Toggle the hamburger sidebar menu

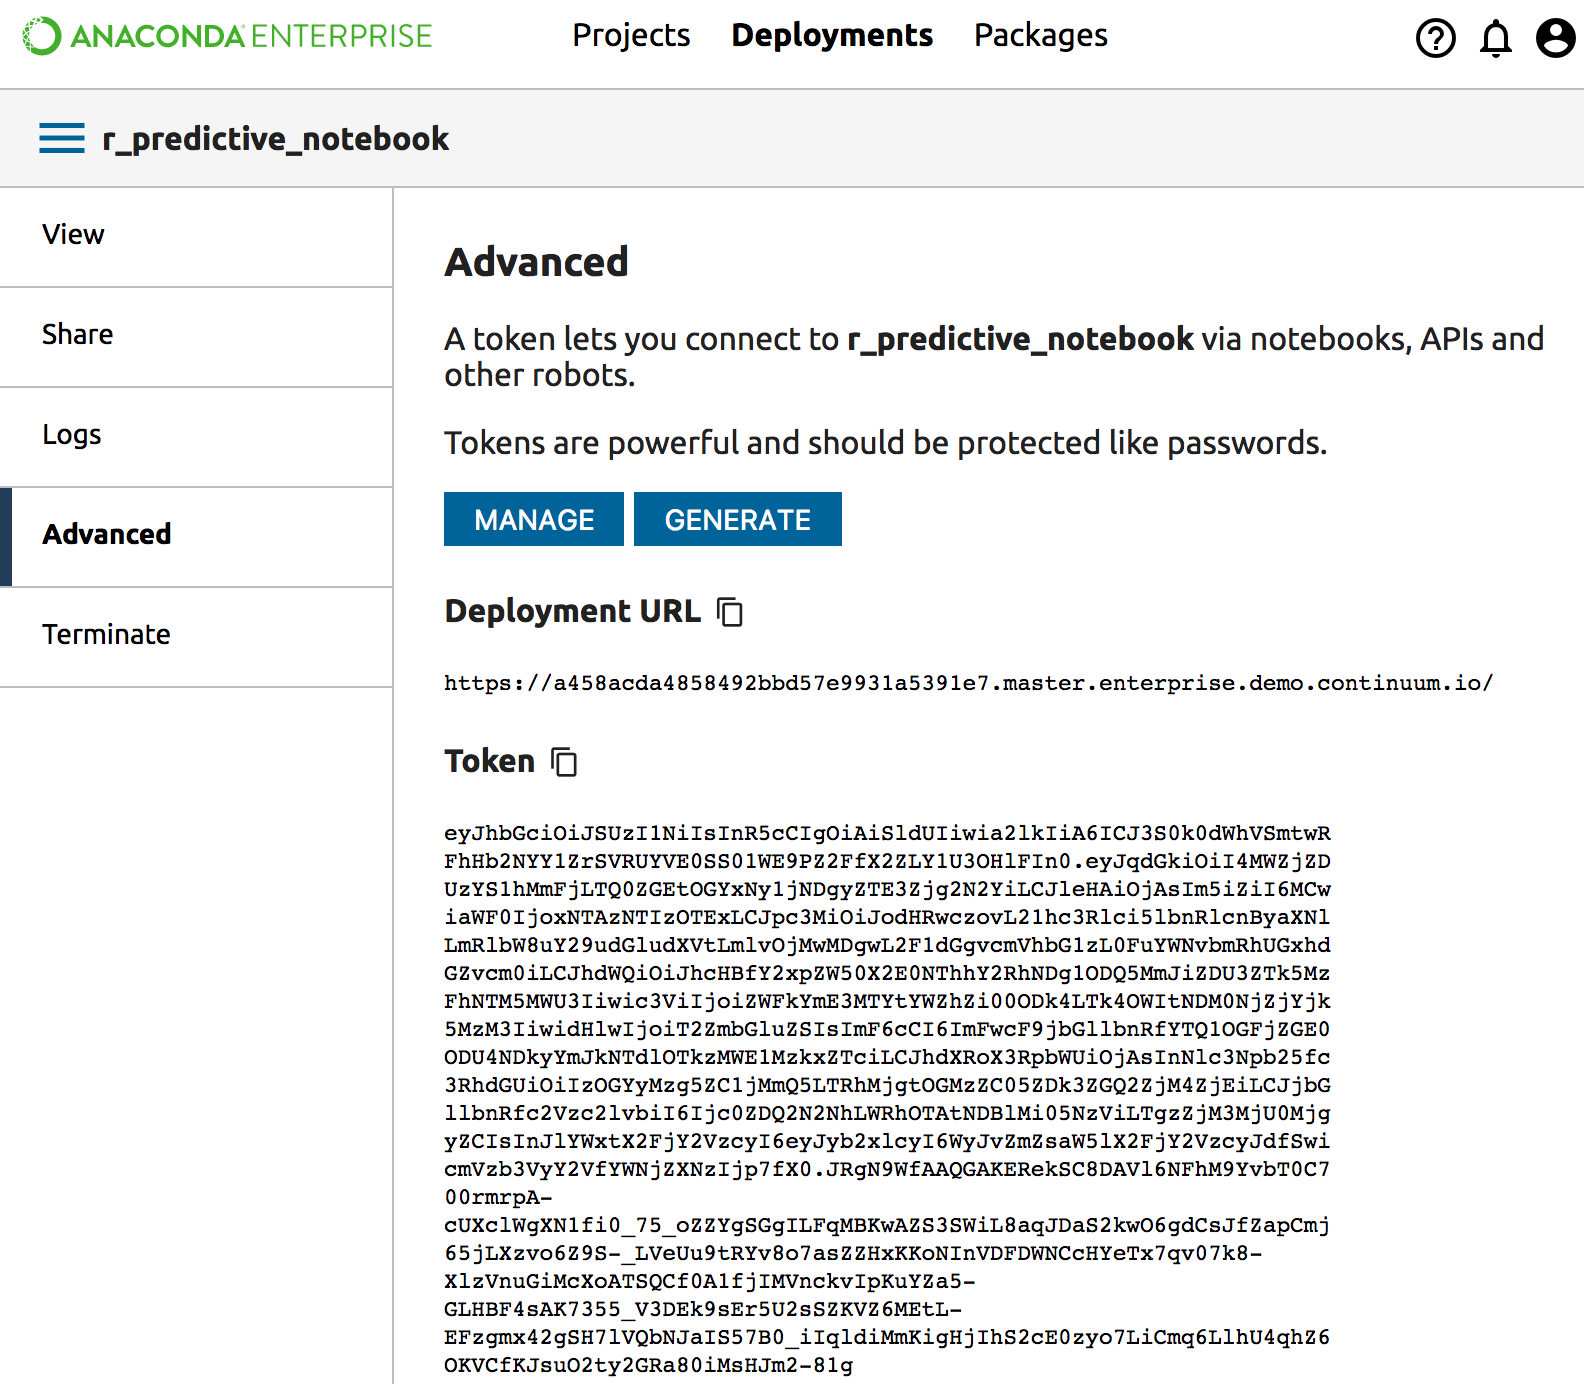click(x=62, y=138)
